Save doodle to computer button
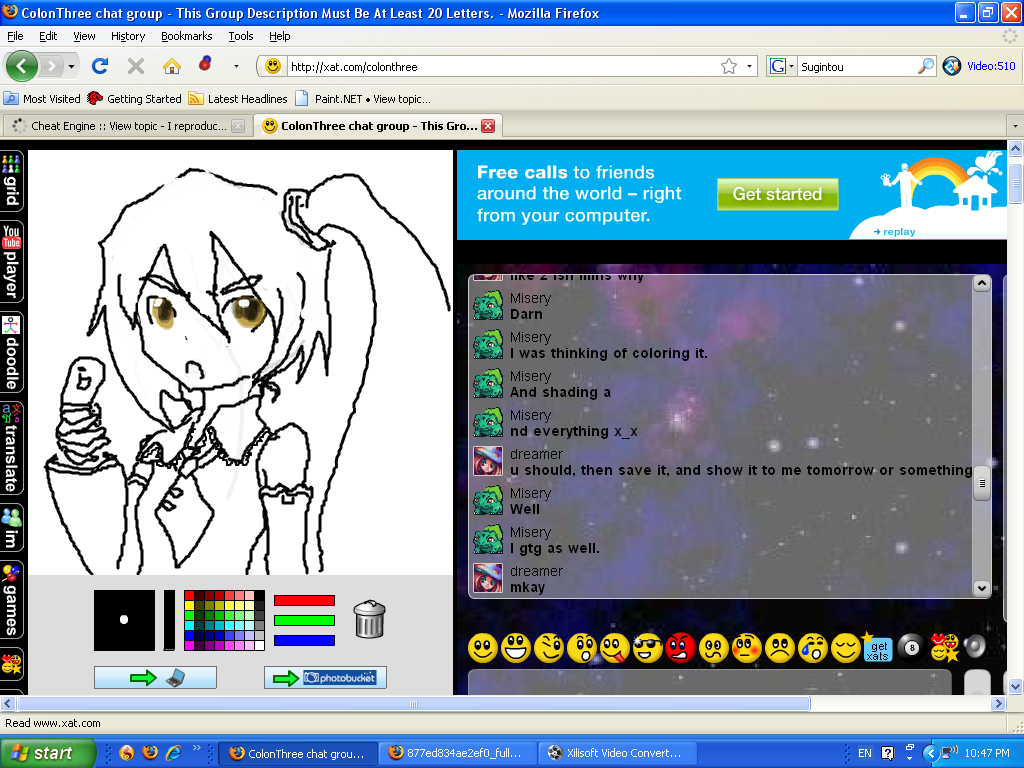 155,678
